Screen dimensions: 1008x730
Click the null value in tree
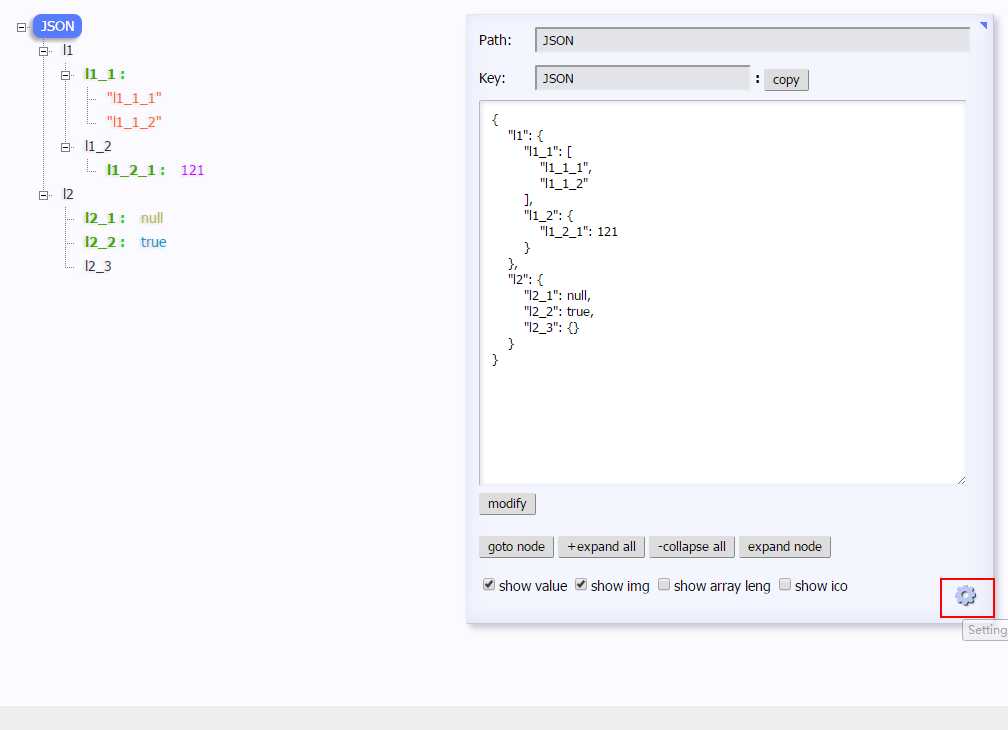pyautogui.click(x=152, y=218)
